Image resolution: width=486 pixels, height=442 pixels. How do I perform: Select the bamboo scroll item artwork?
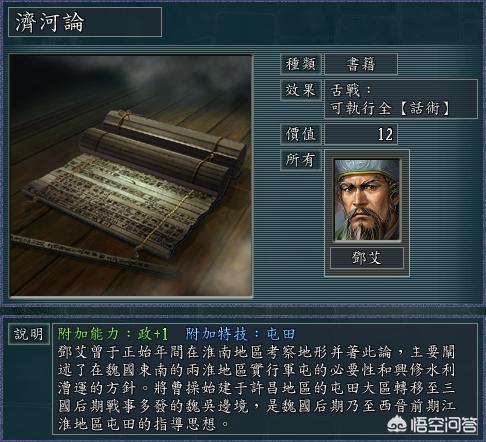point(131,176)
